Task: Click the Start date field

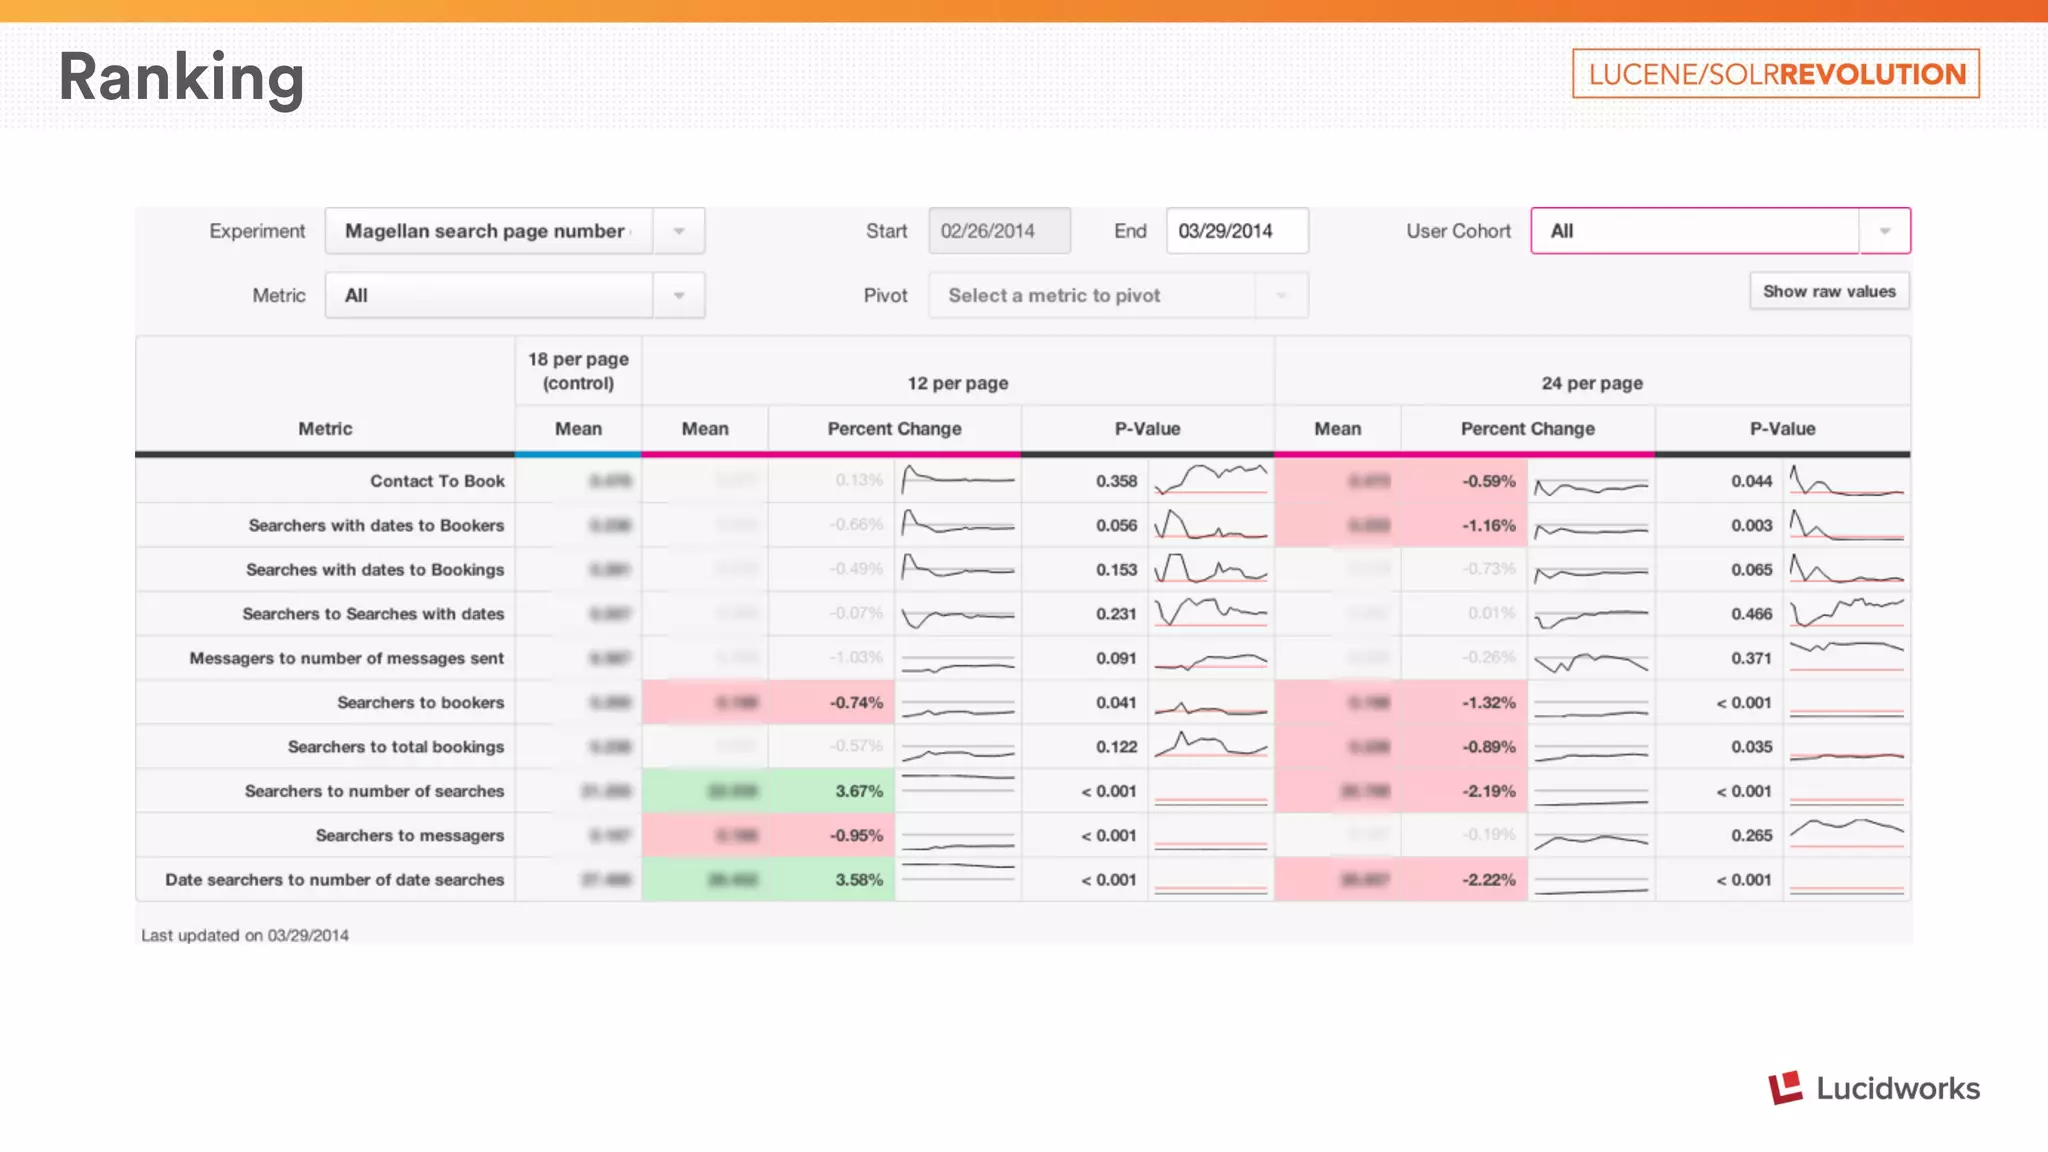Action: click(x=999, y=231)
